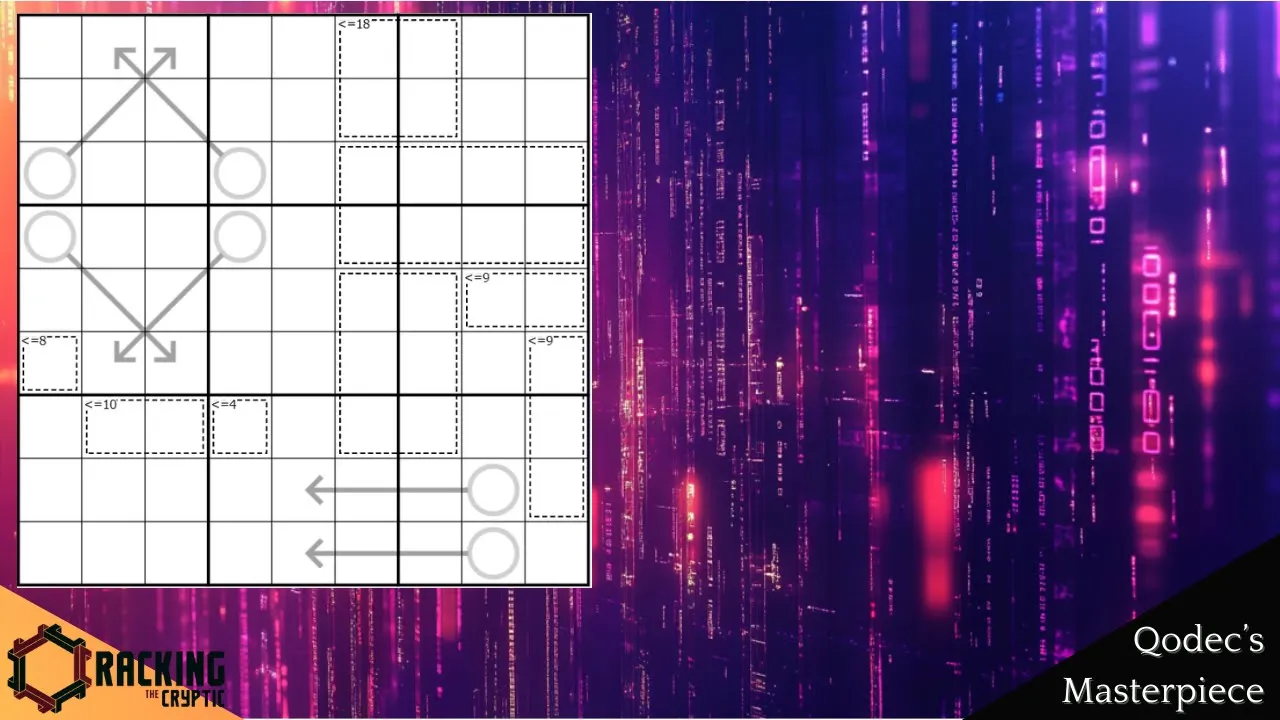Screen dimensions: 1280x720
Task: Click the leftmost-column circle with the down-right arrow
Action: [x=50, y=237]
